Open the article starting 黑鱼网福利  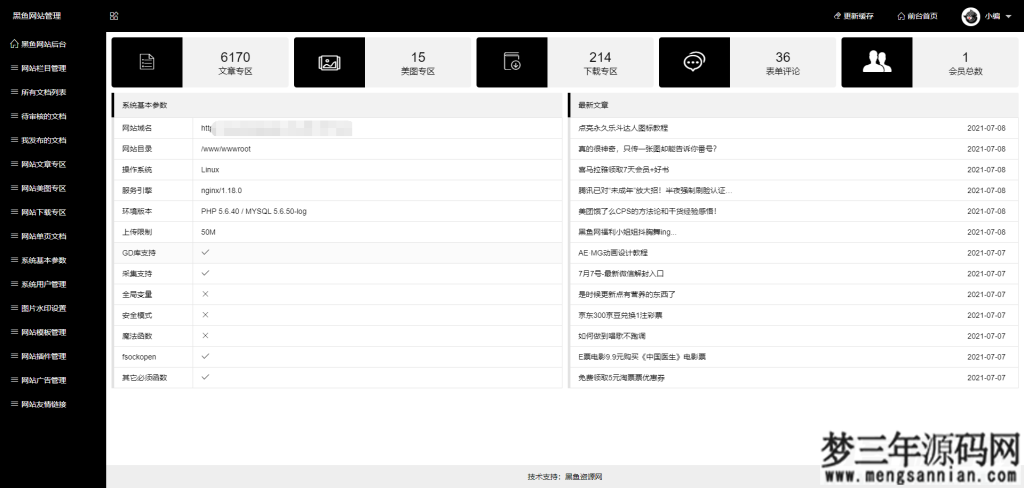click(x=627, y=232)
